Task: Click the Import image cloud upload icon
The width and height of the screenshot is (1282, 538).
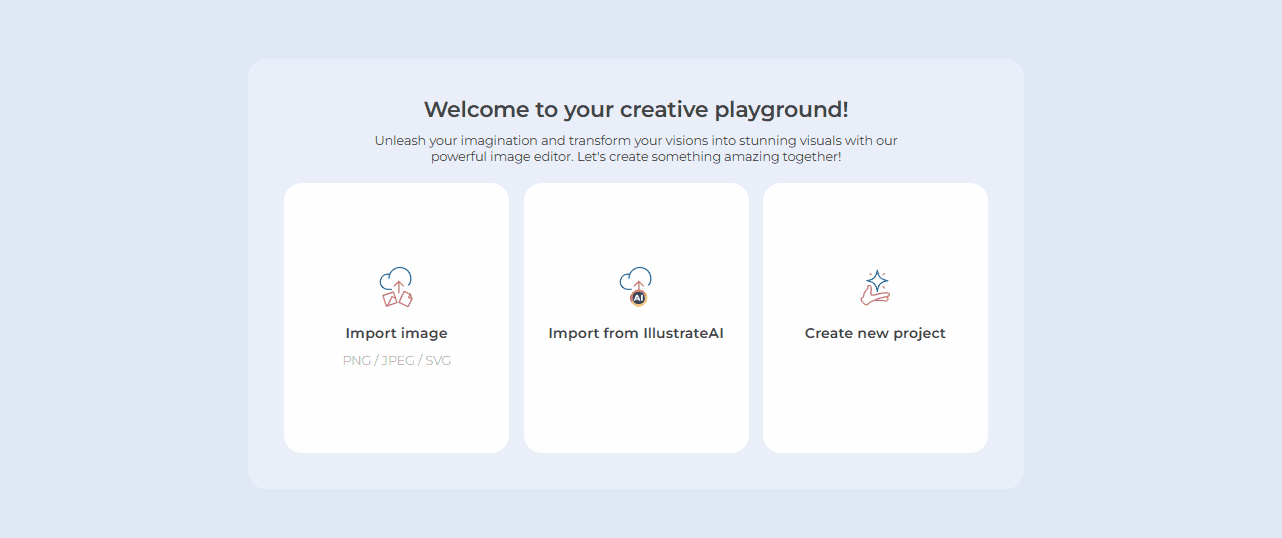Action: tap(396, 287)
